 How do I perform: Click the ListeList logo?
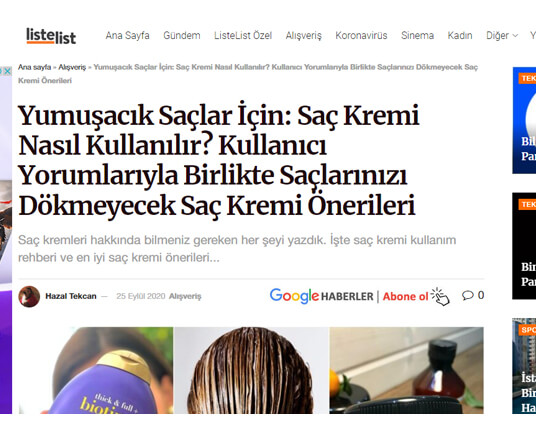tap(51, 36)
